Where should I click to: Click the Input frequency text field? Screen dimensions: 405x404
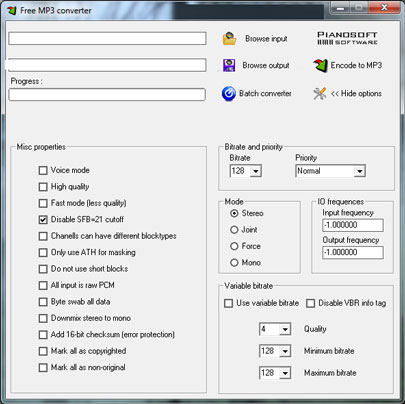point(353,225)
